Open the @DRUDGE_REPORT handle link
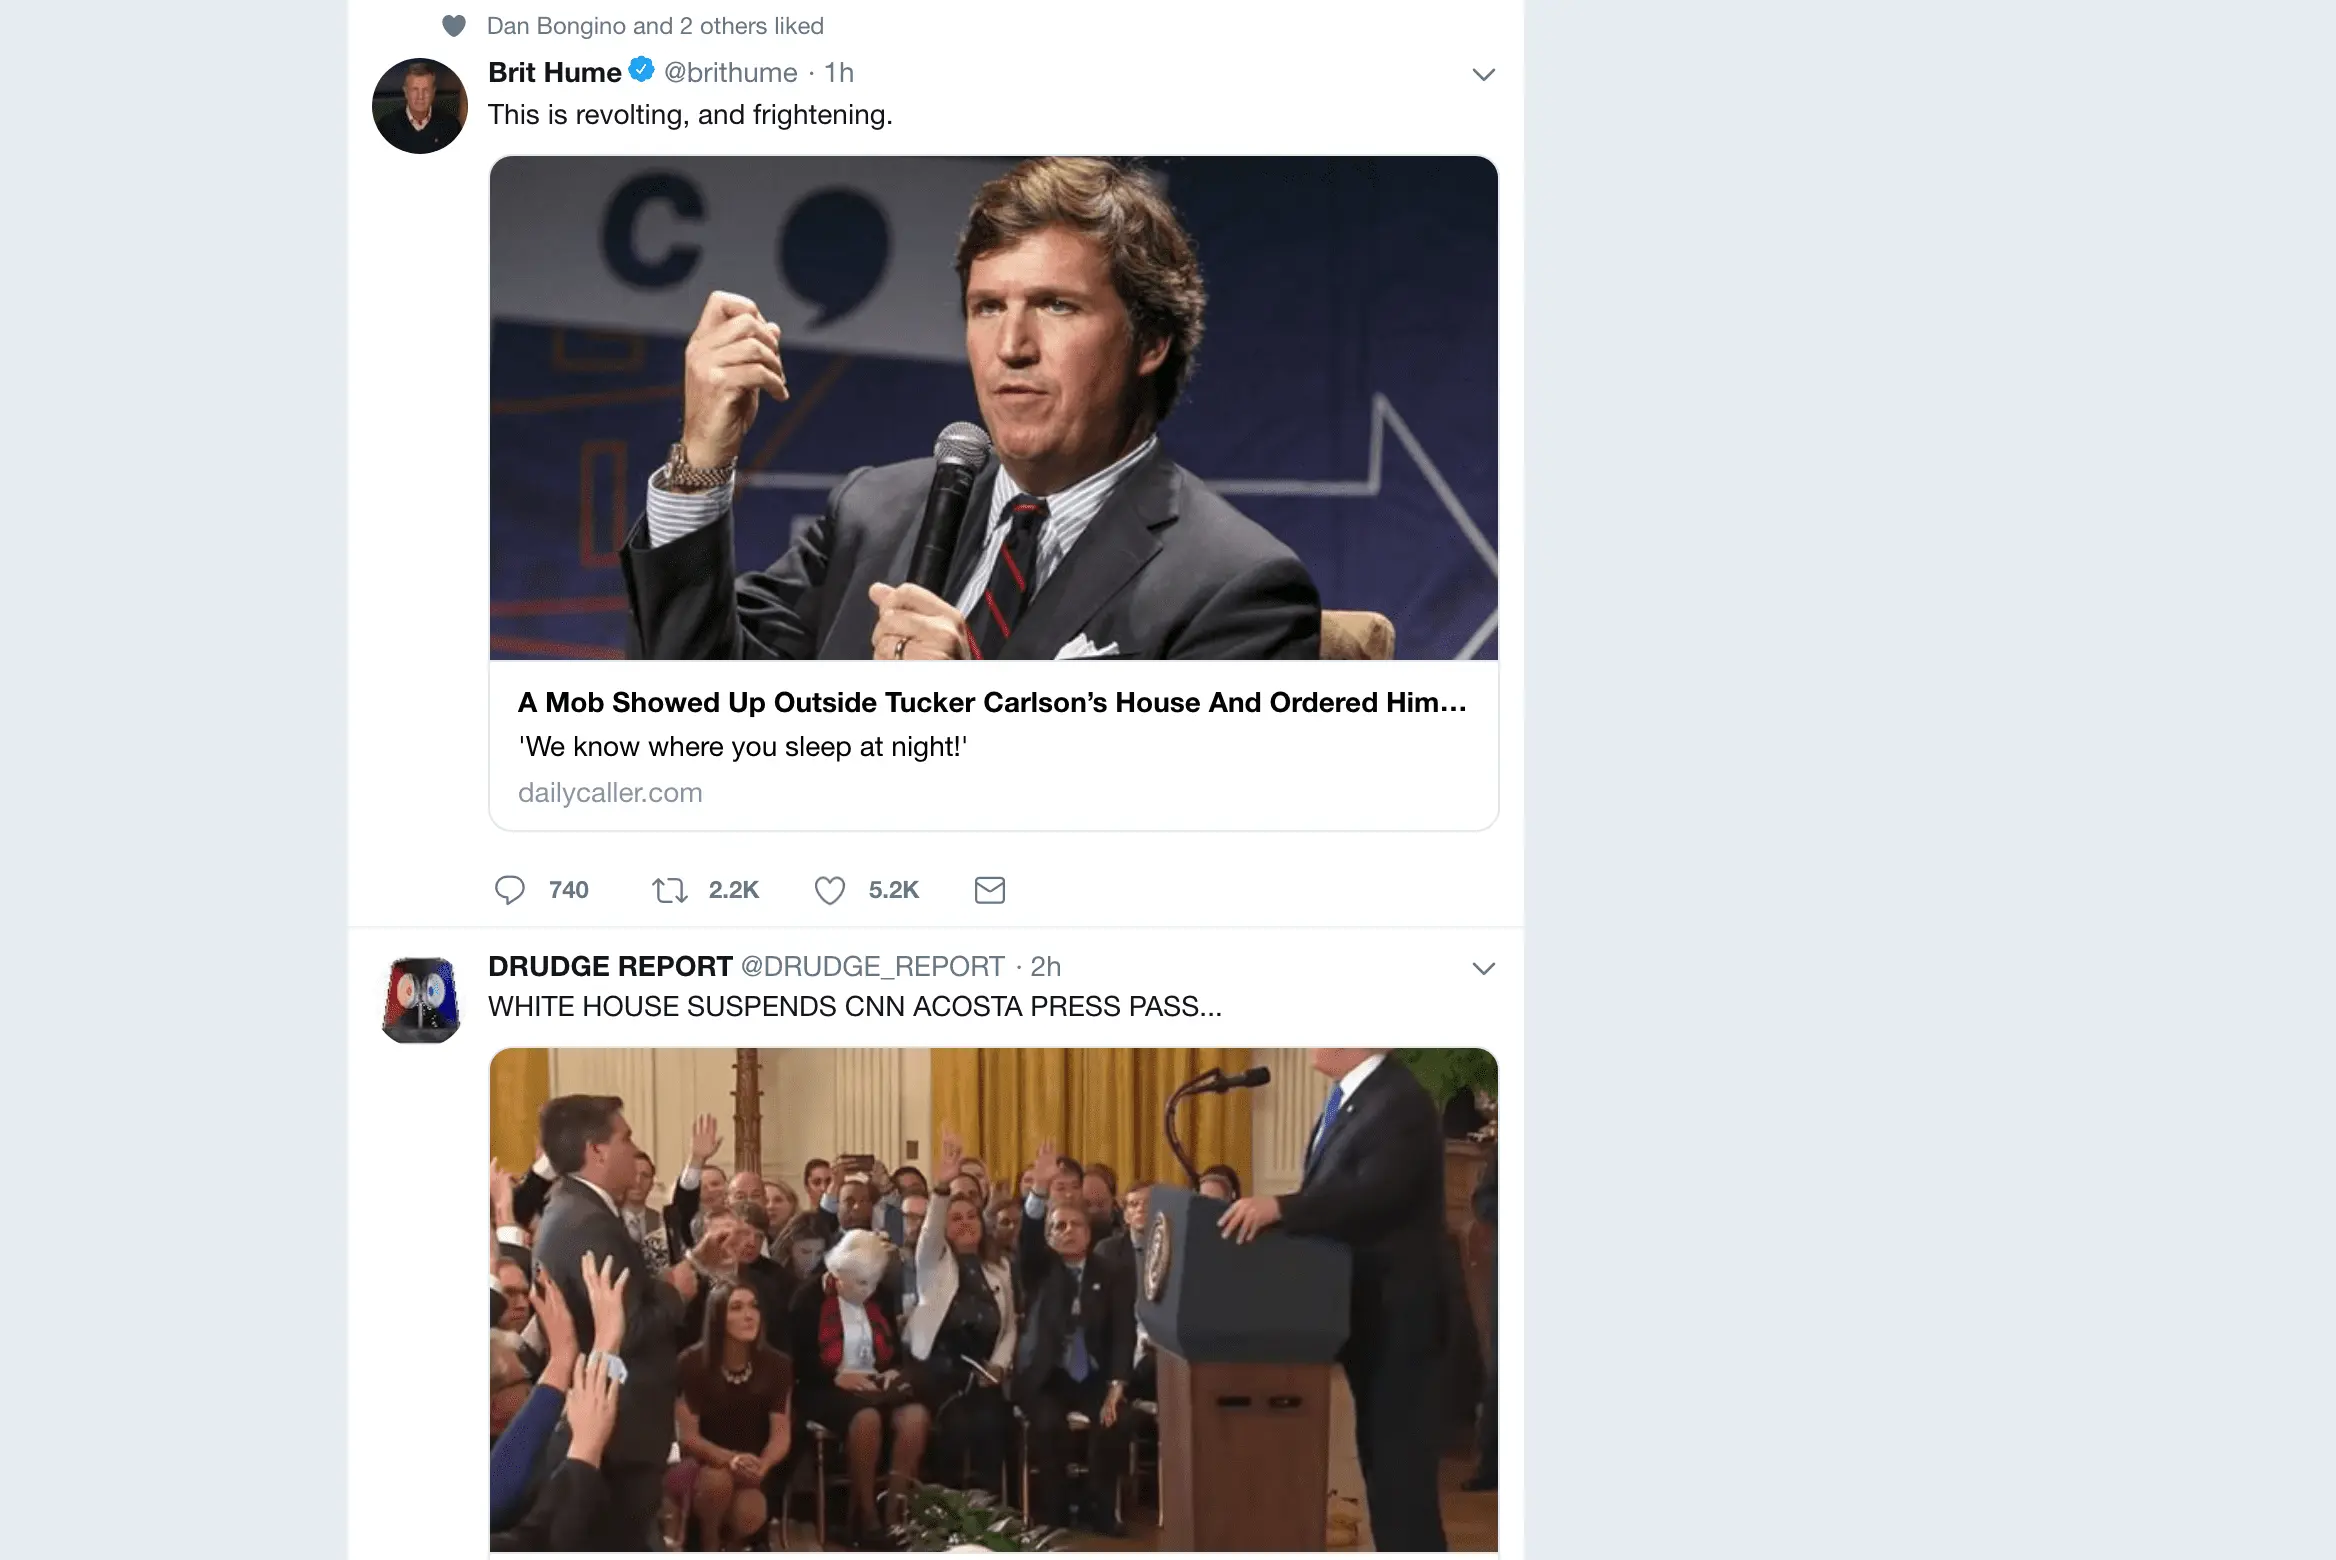 click(x=872, y=966)
